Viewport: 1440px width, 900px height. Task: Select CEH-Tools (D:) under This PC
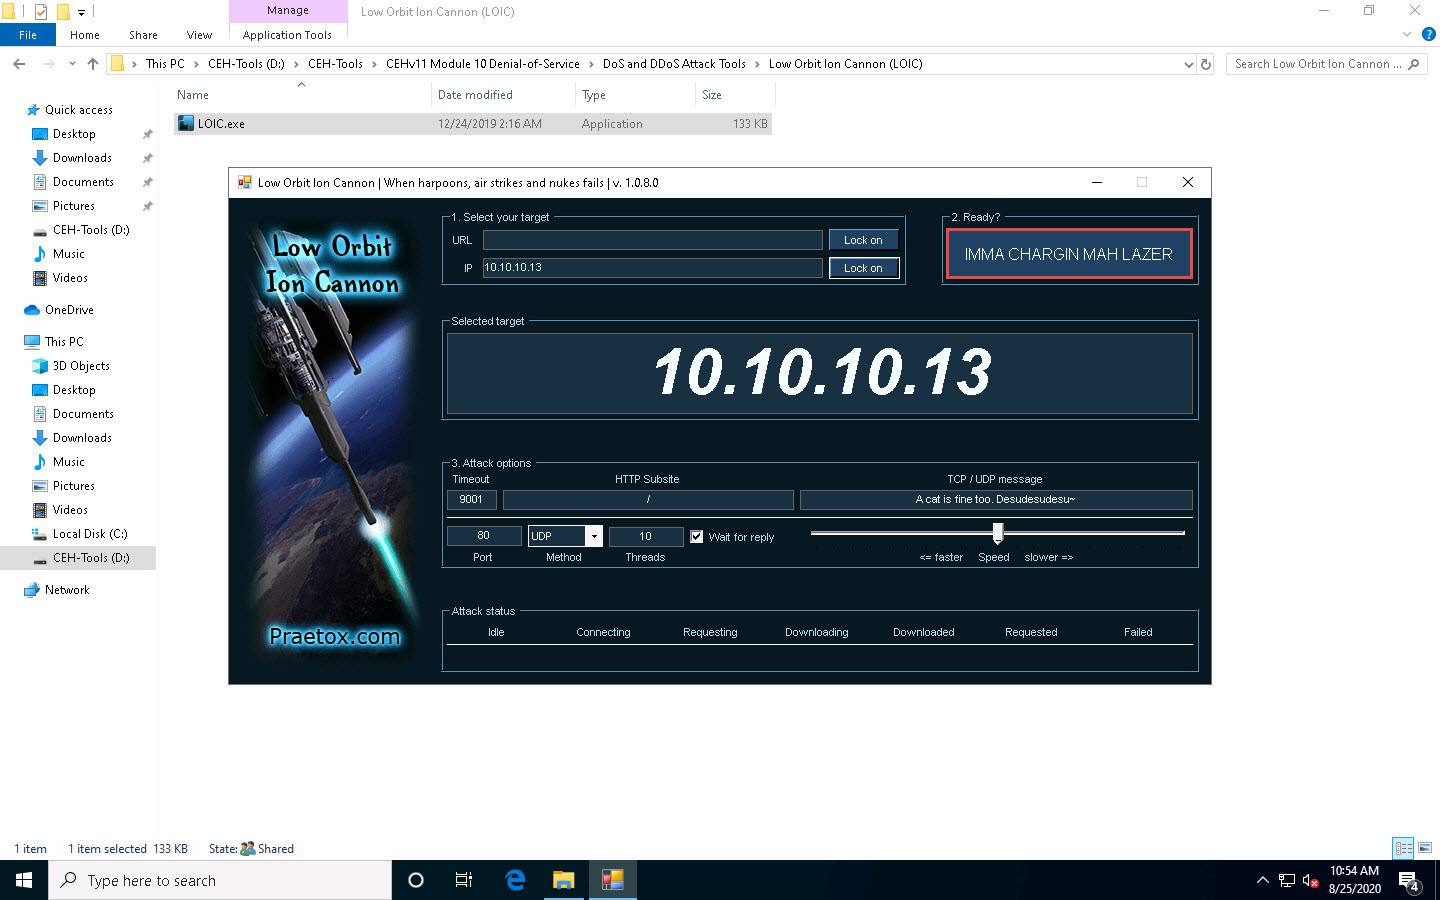91,558
